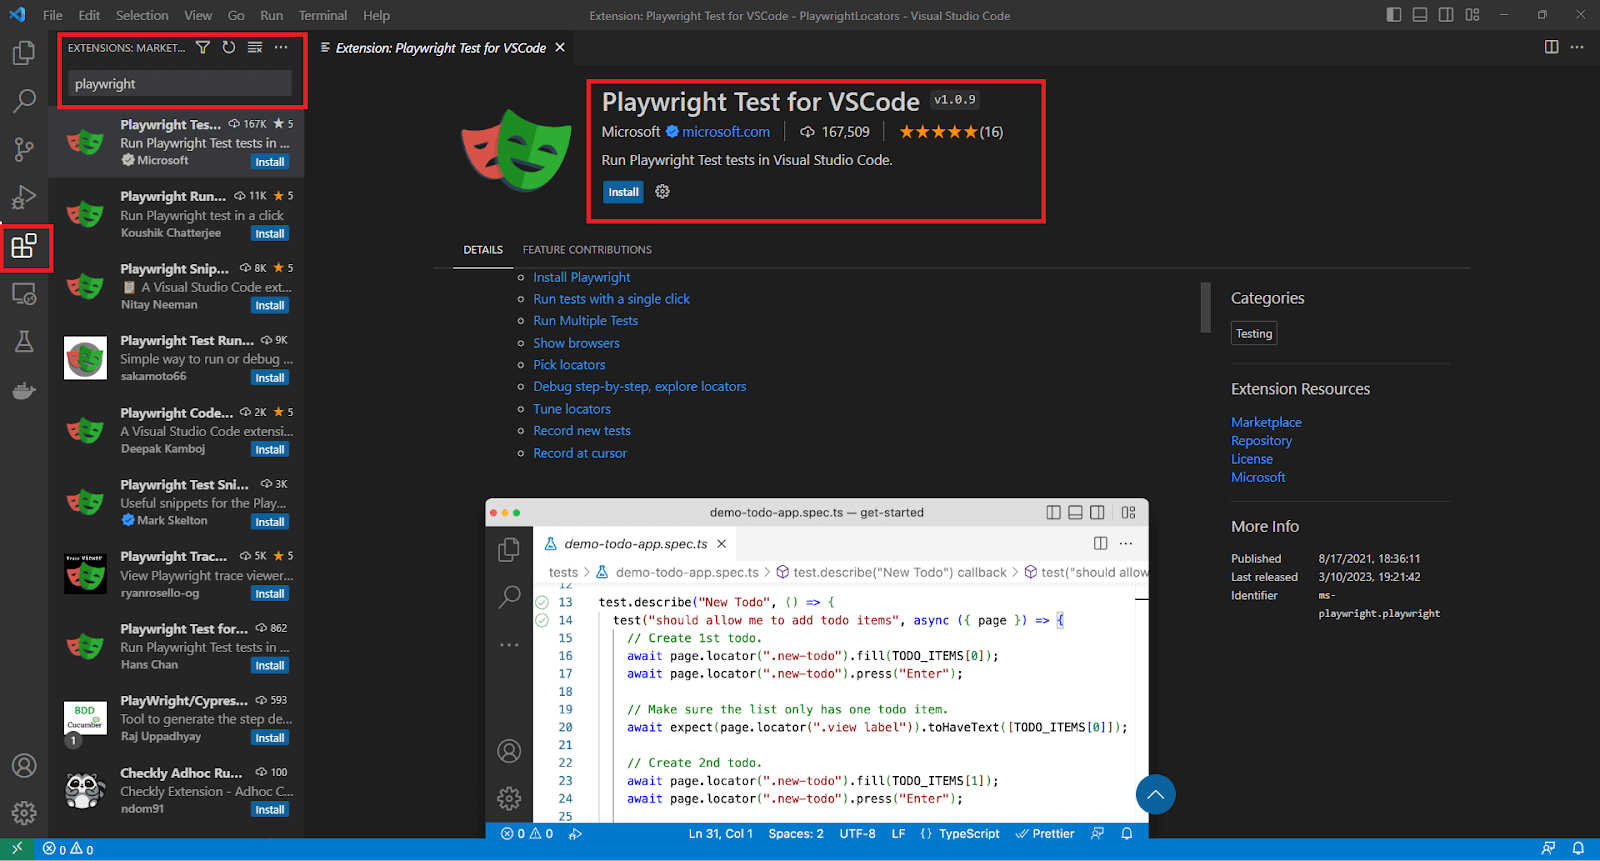1600x861 pixels.
Task: Open extensions view More Actions menu
Action: click(281, 47)
